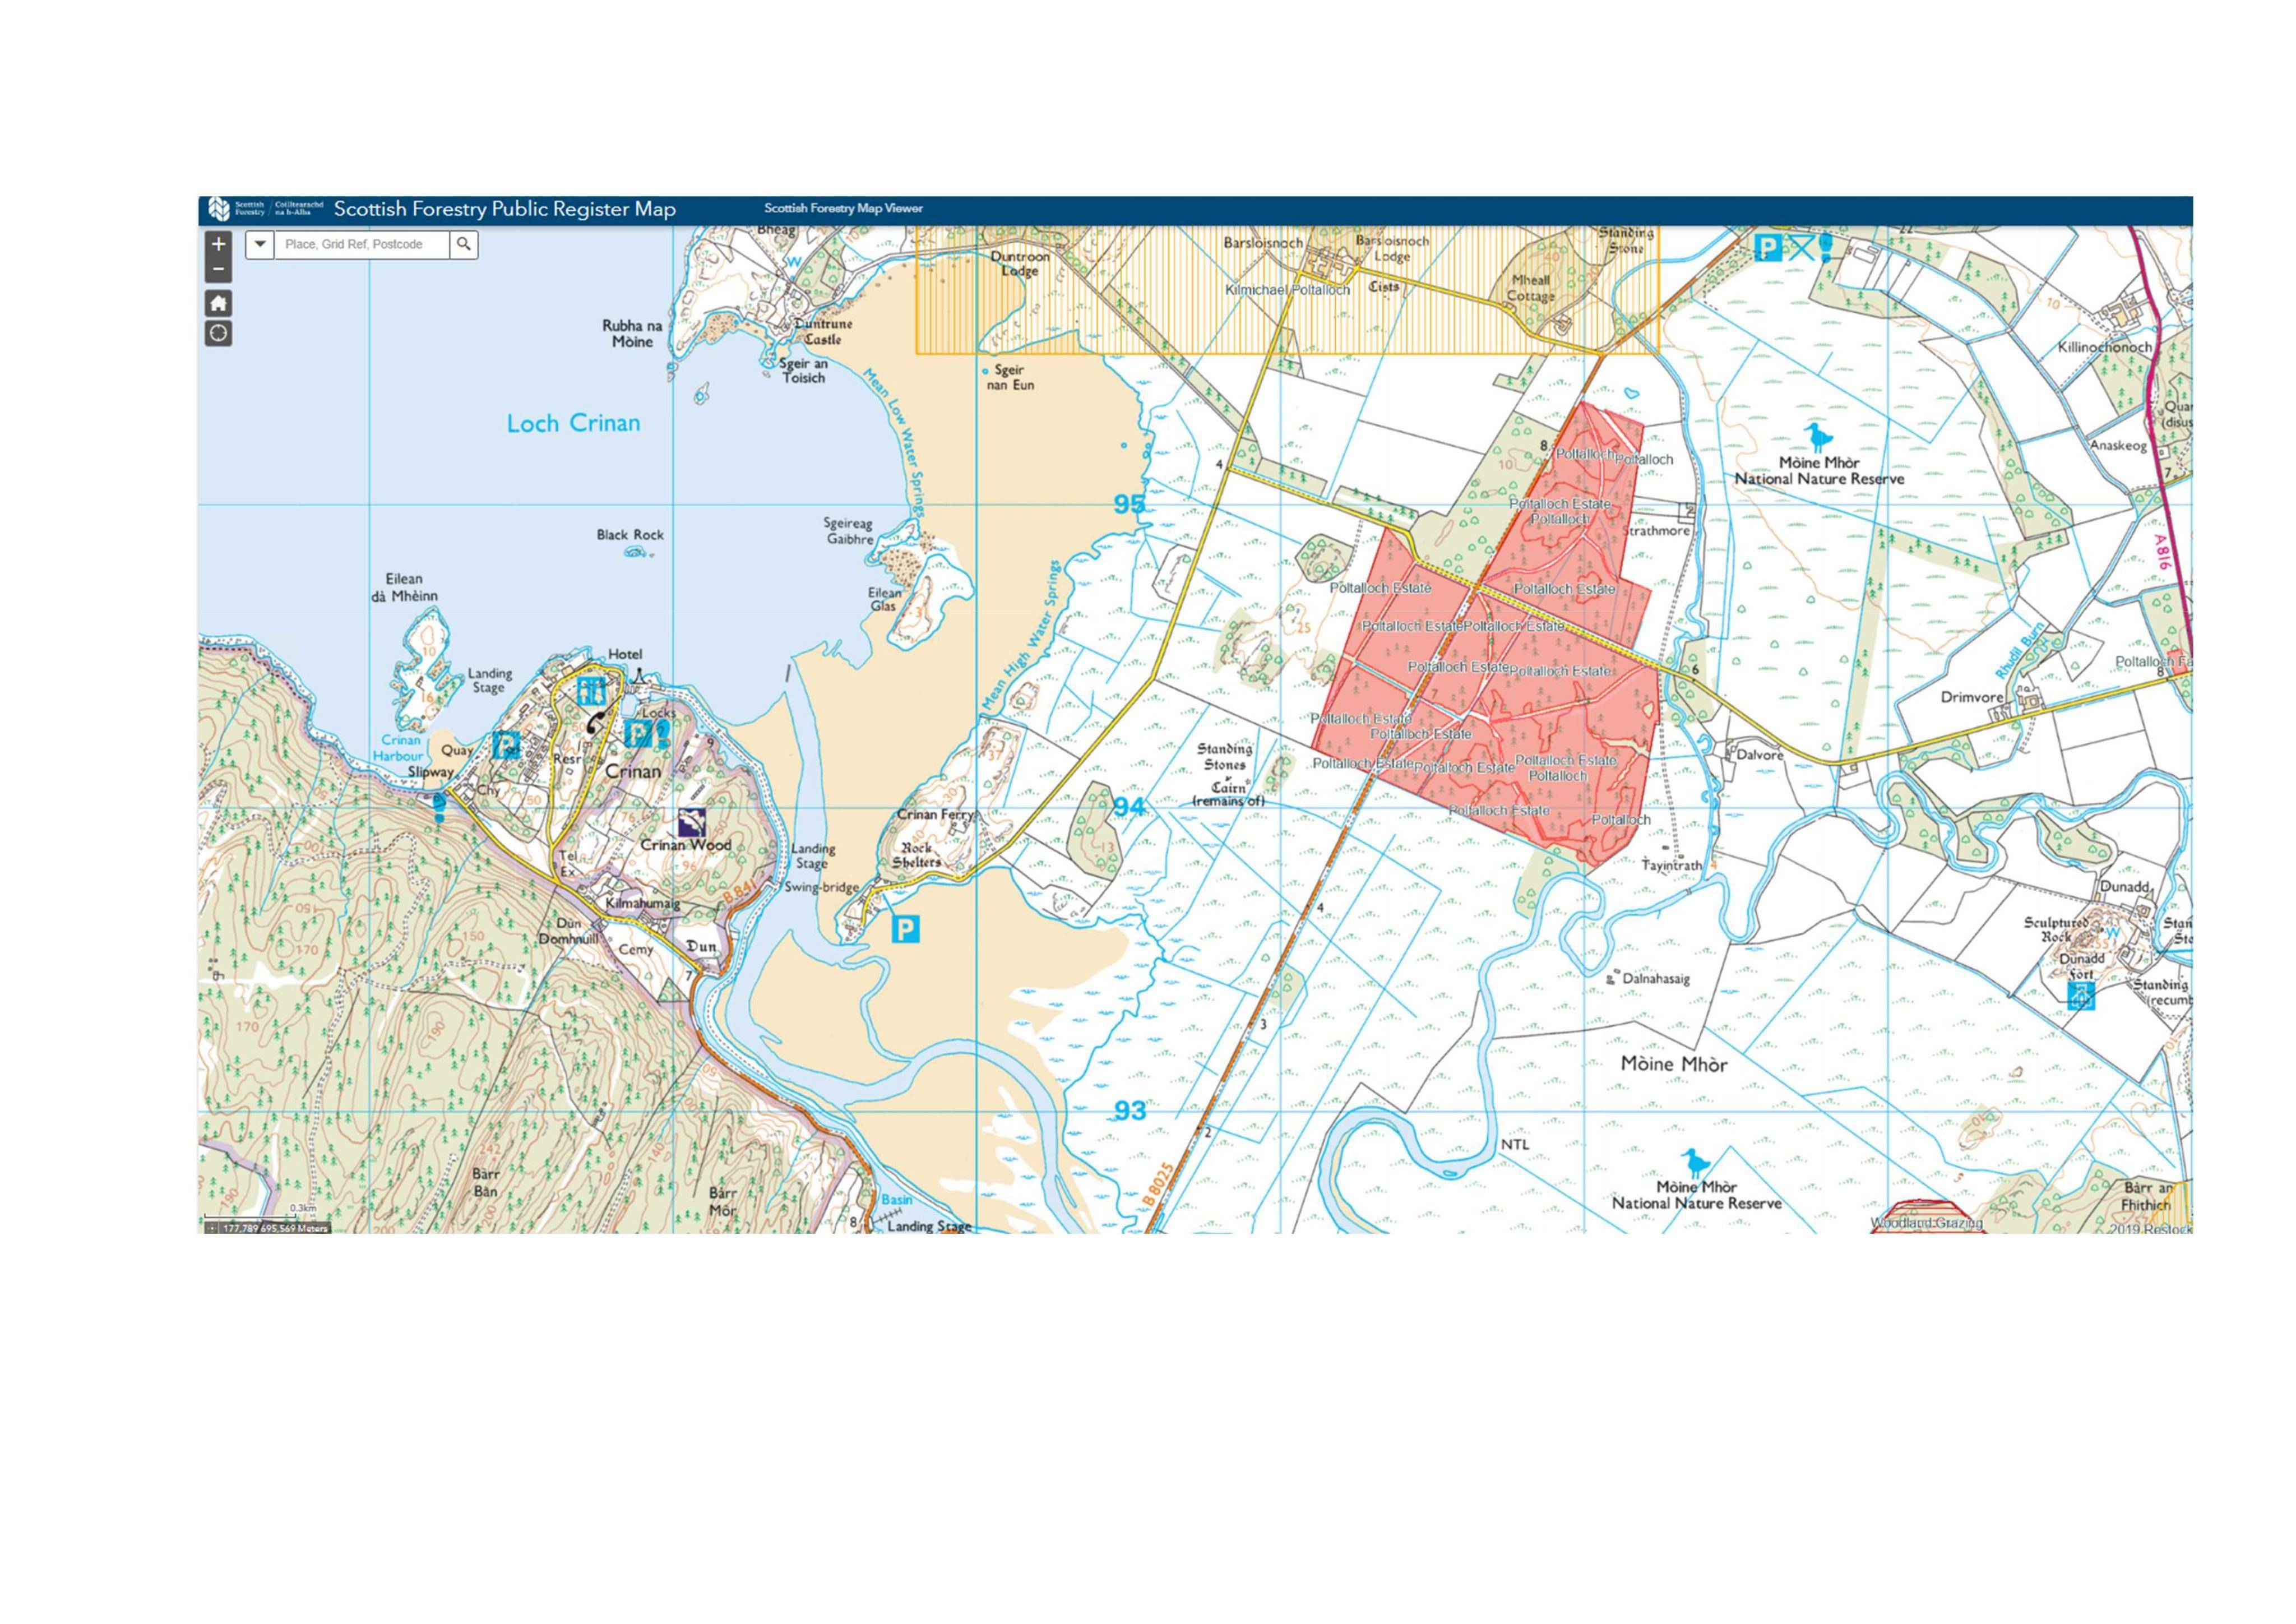
Task: Click the Strathmore label
Action: 1657,531
